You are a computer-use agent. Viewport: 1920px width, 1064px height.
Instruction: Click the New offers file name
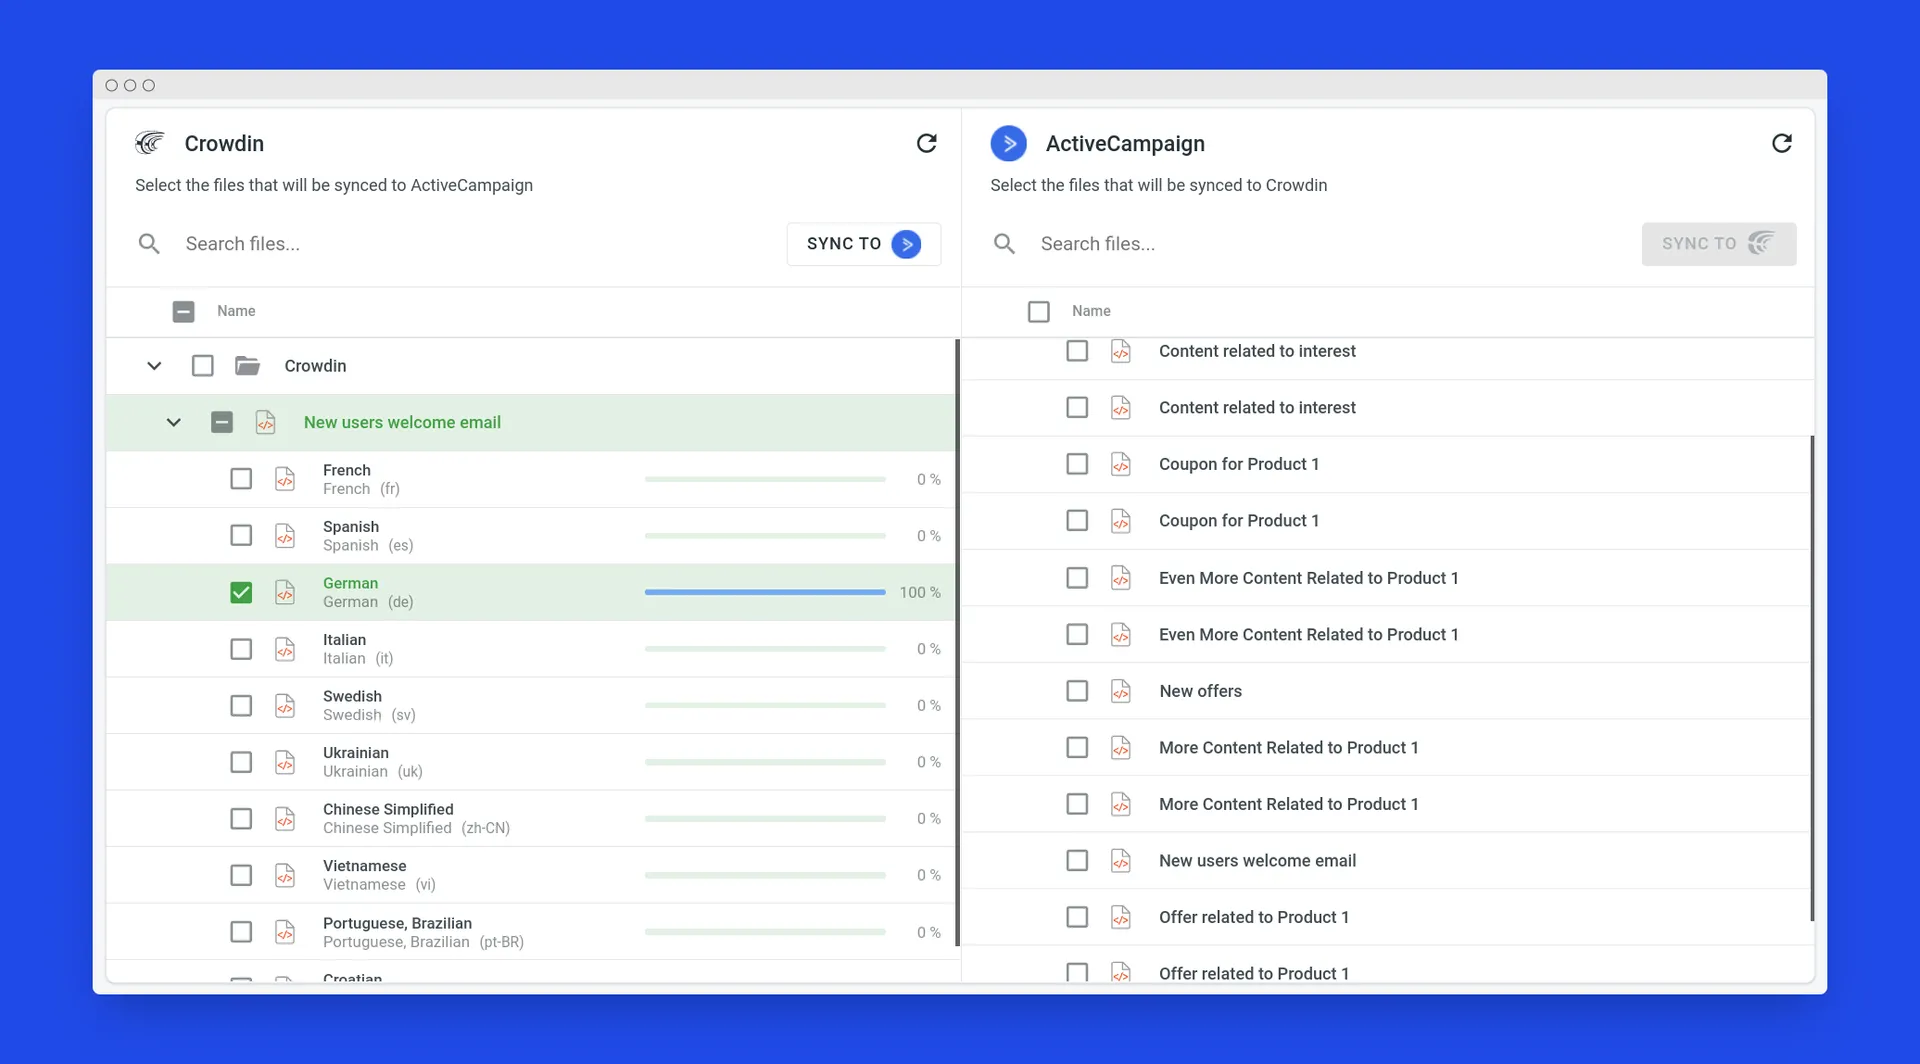[1200, 691]
